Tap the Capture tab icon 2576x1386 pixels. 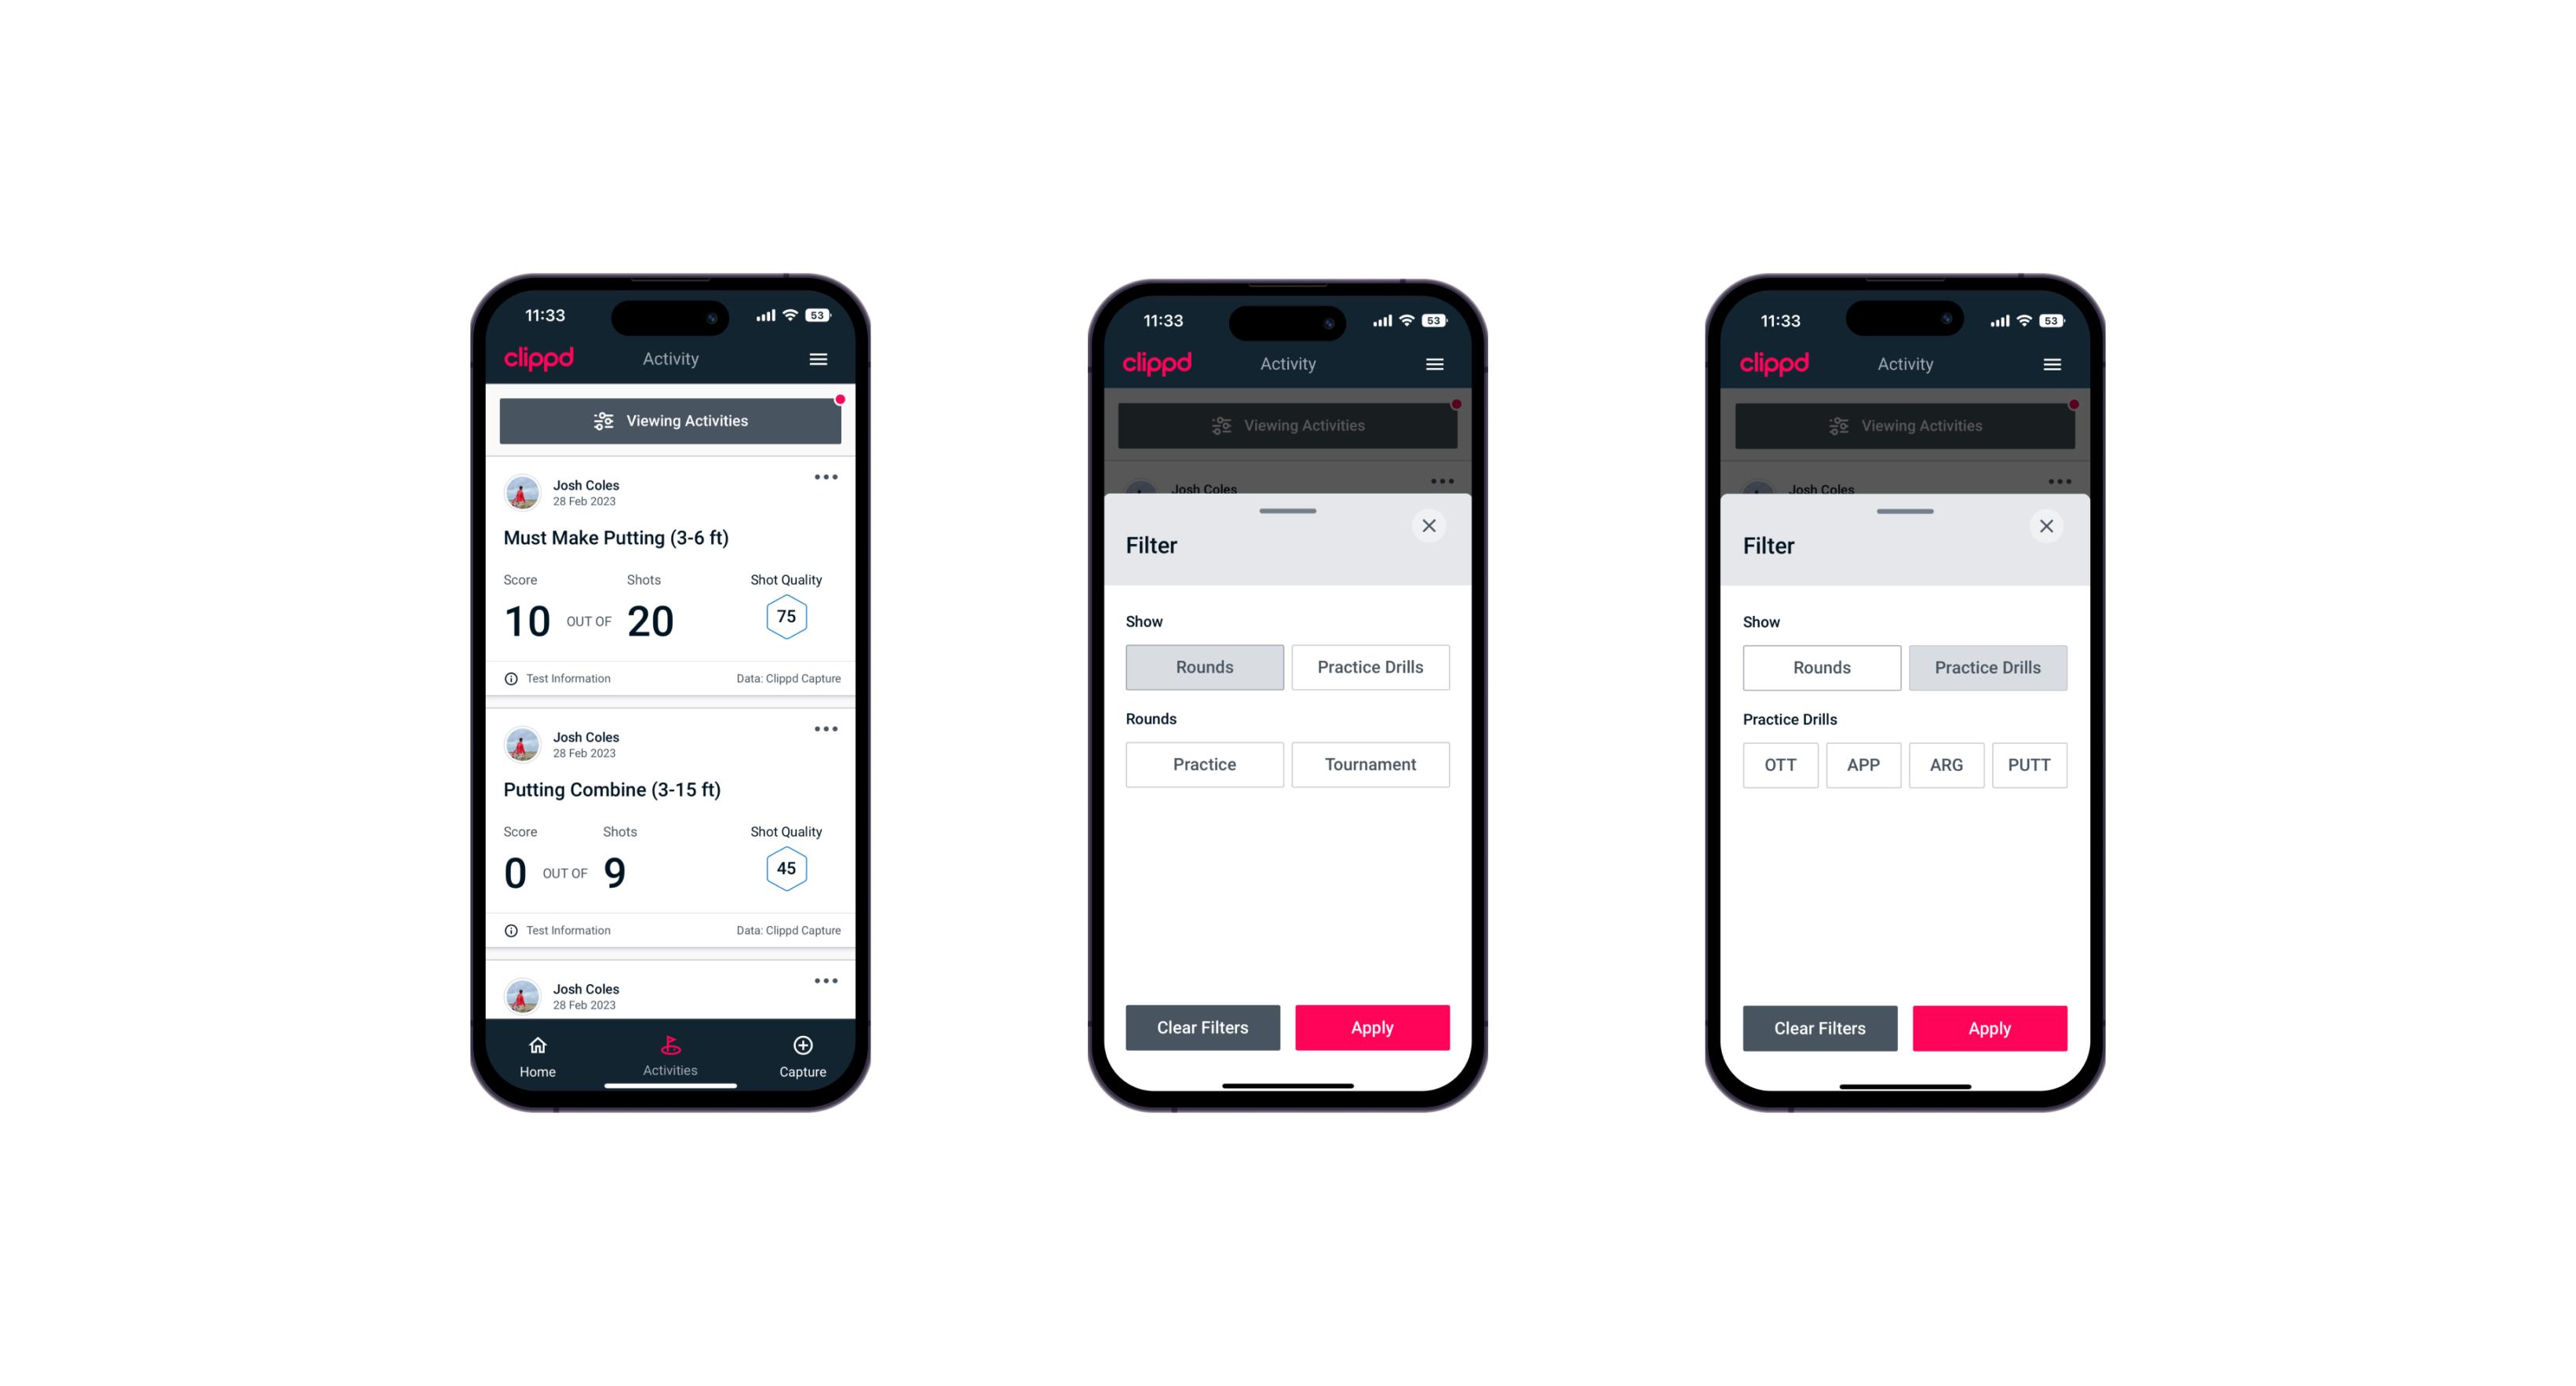click(802, 1048)
